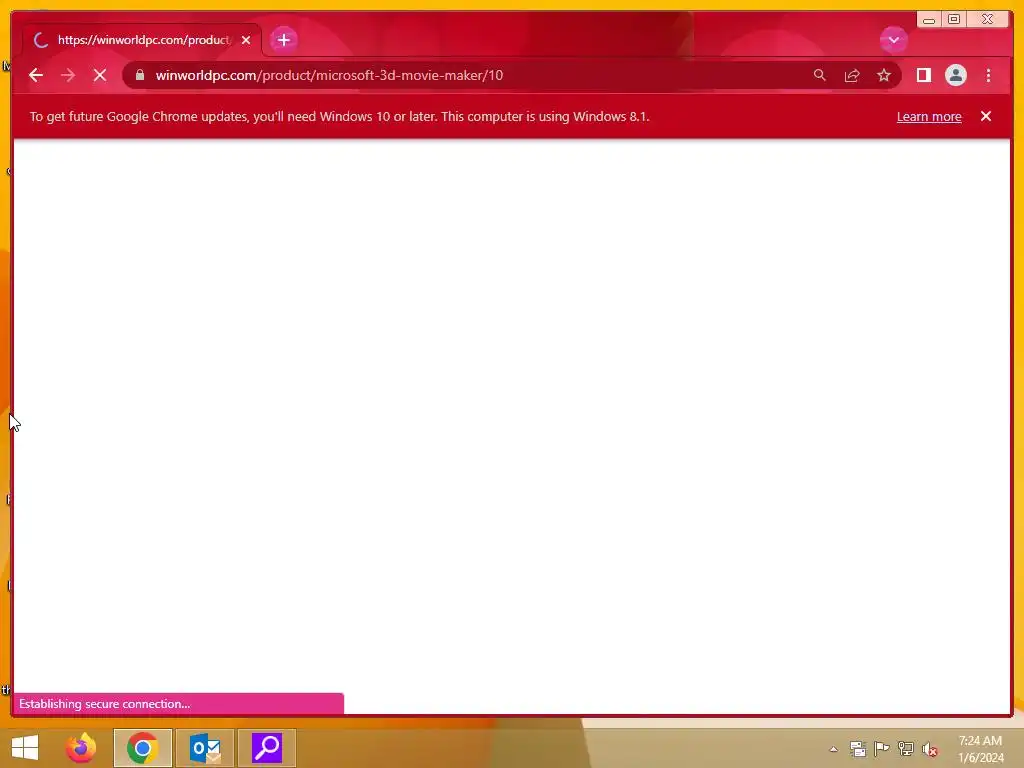Open the Chrome profile avatar menu
This screenshot has width=1024, height=768.
955,75
